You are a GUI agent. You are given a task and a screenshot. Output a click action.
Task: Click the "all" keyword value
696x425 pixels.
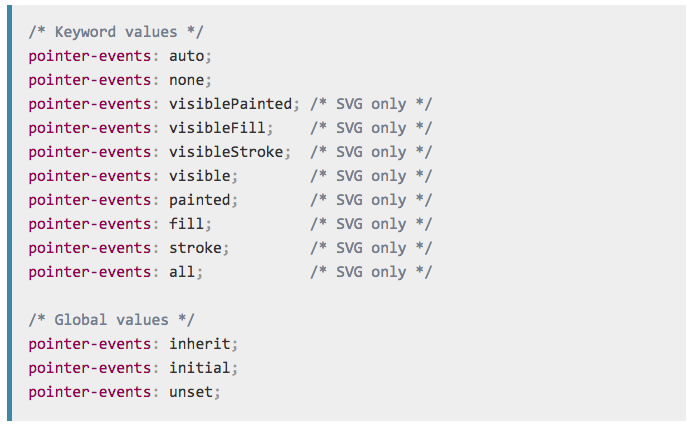point(181,272)
